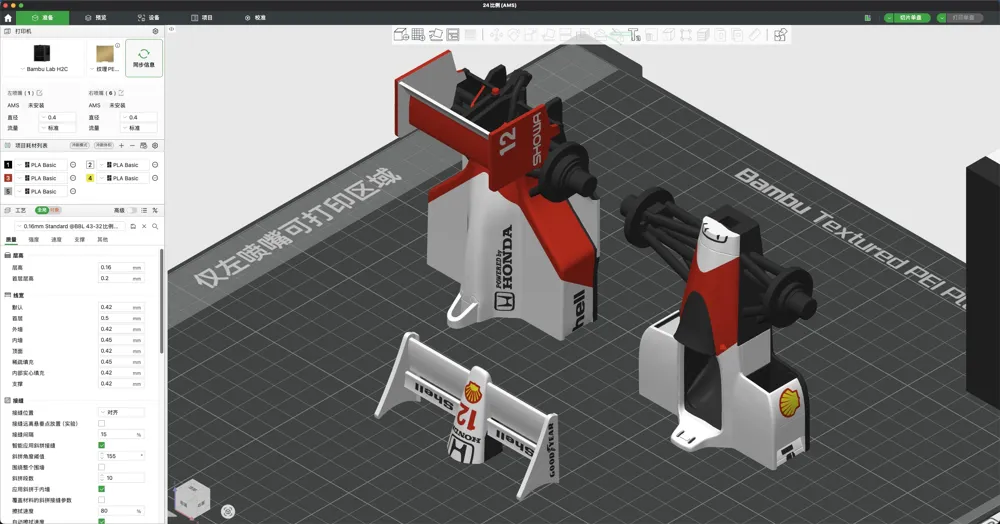
Task: Open right nozzle diameter 0.4 dropdown
Action: pos(138,117)
